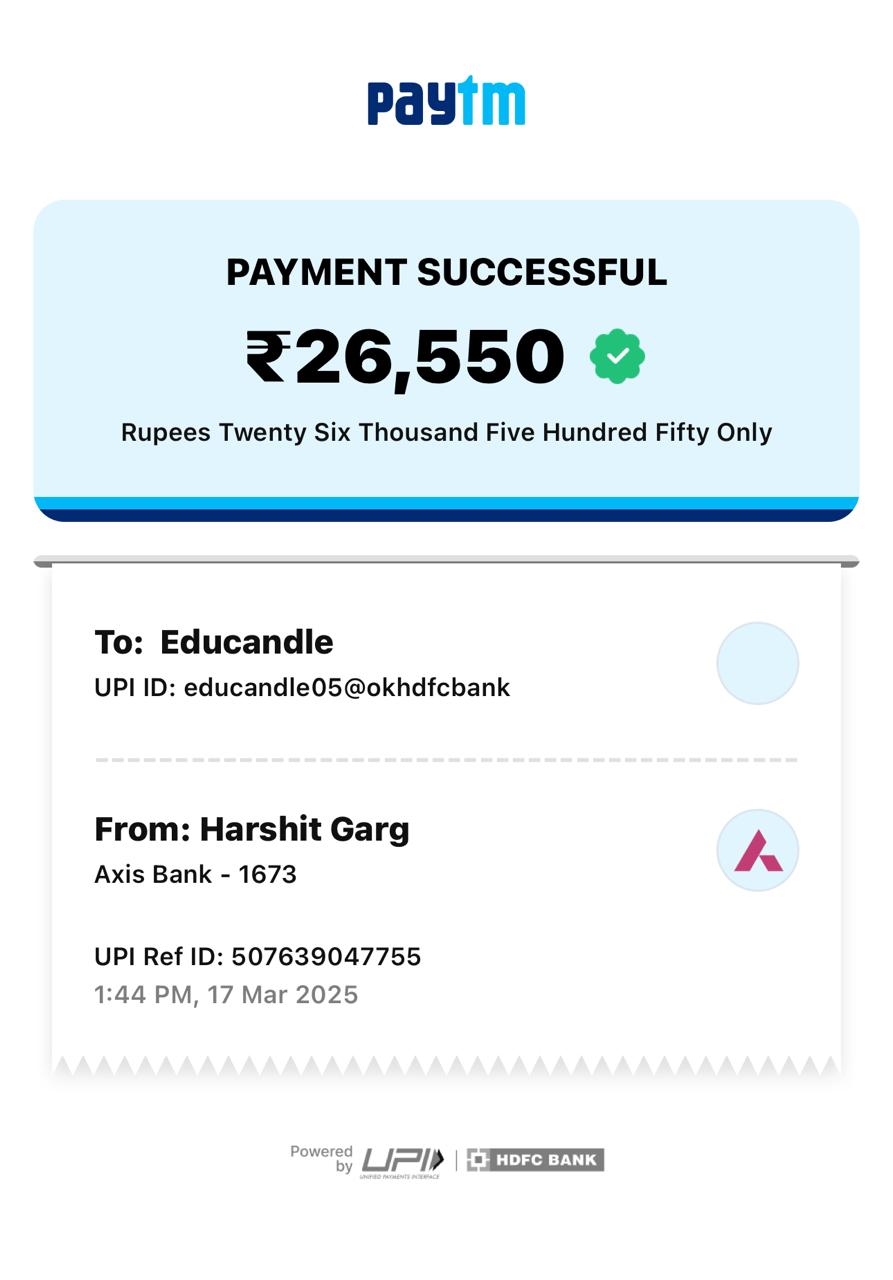Select the Axis Bank - 1673 account text
Viewport: 893px width, 1280px height.
[x=195, y=874]
